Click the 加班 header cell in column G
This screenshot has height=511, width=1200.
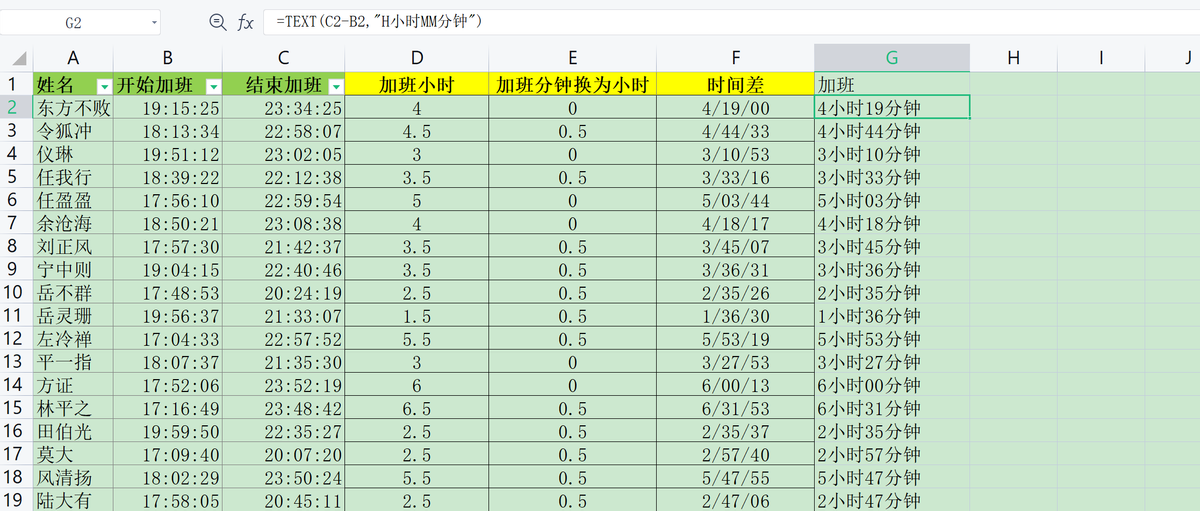point(892,84)
